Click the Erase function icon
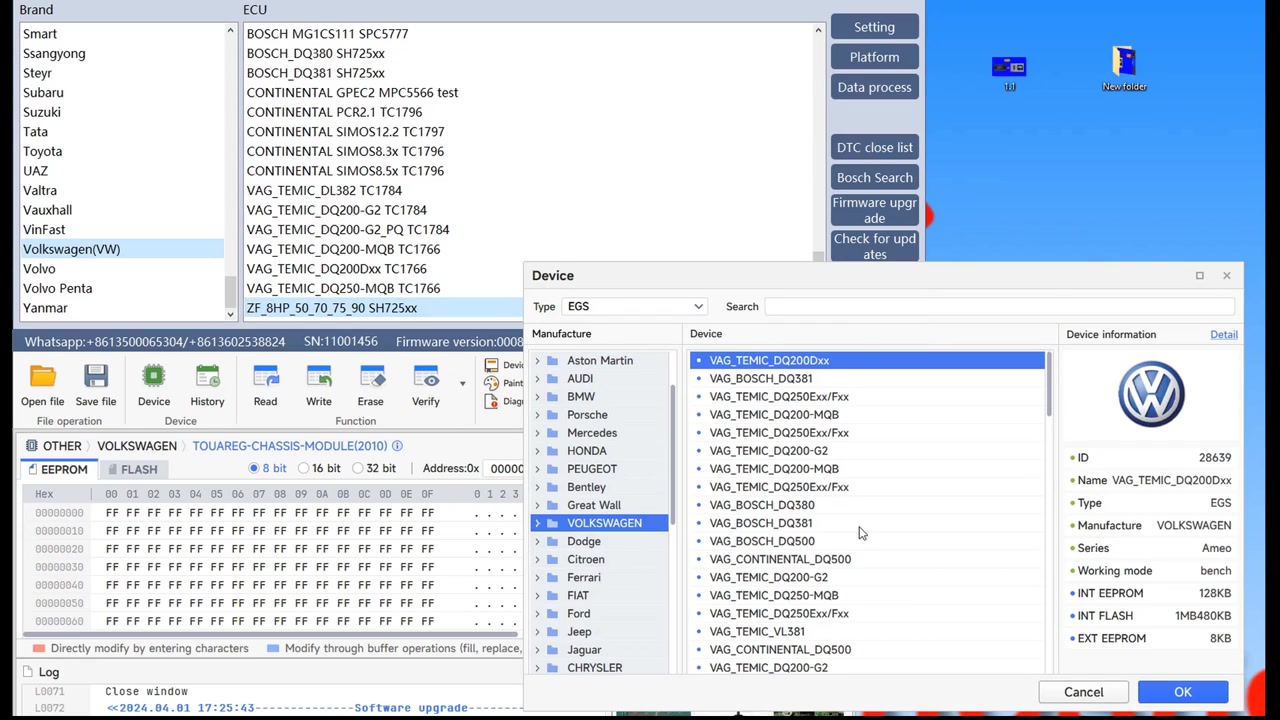The image size is (1280, 720). pyautogui.click(x=371, y=377)
